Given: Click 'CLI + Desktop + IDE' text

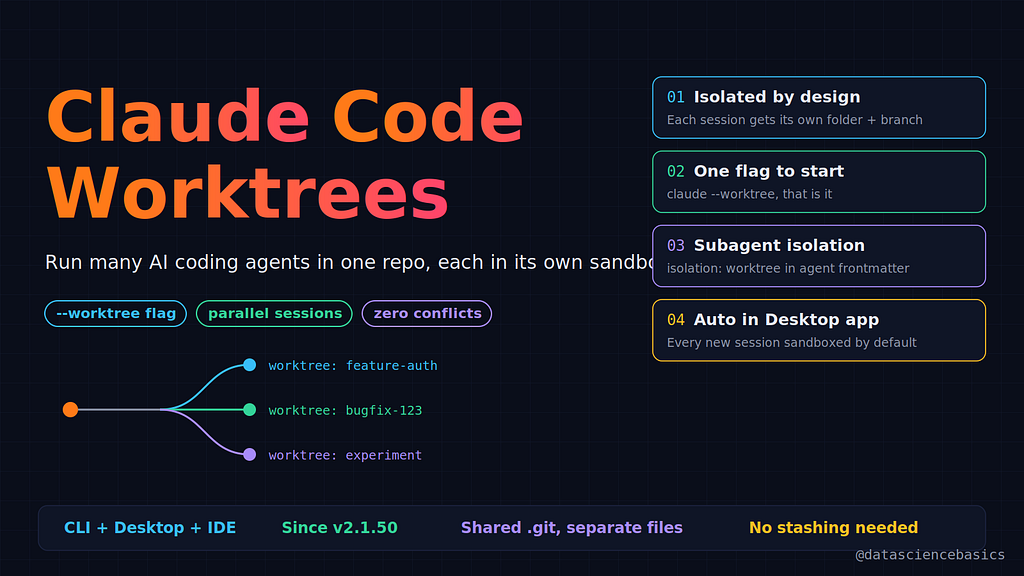Looking at the screenshot, I should click(x=150, y=528).
